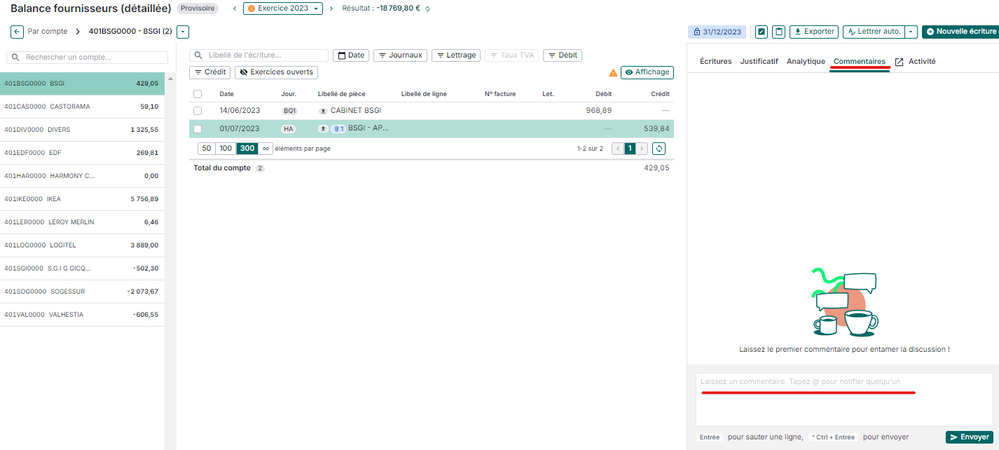Click the edit note icon beside lock date
This screenshot has width=999, height=450.
click(x=761, y=32)
